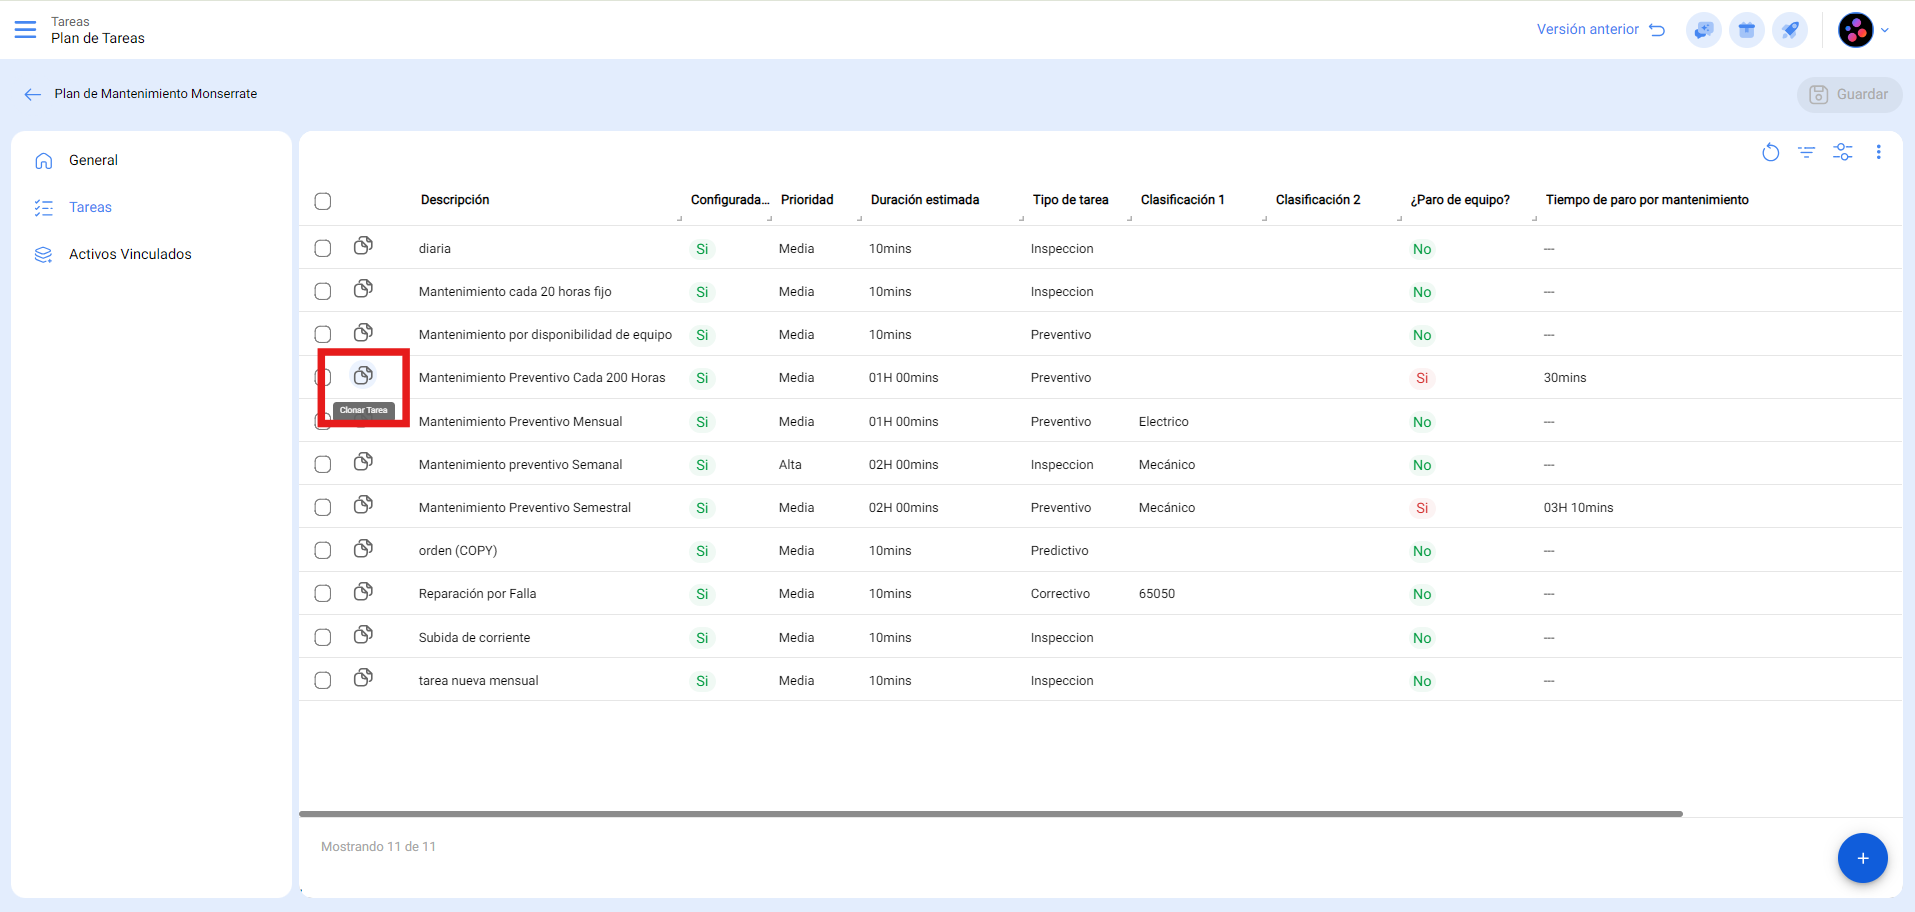Open column settings sliders icon
1915x912 pixels.
pyautogui.click(x=1842, y=152)
